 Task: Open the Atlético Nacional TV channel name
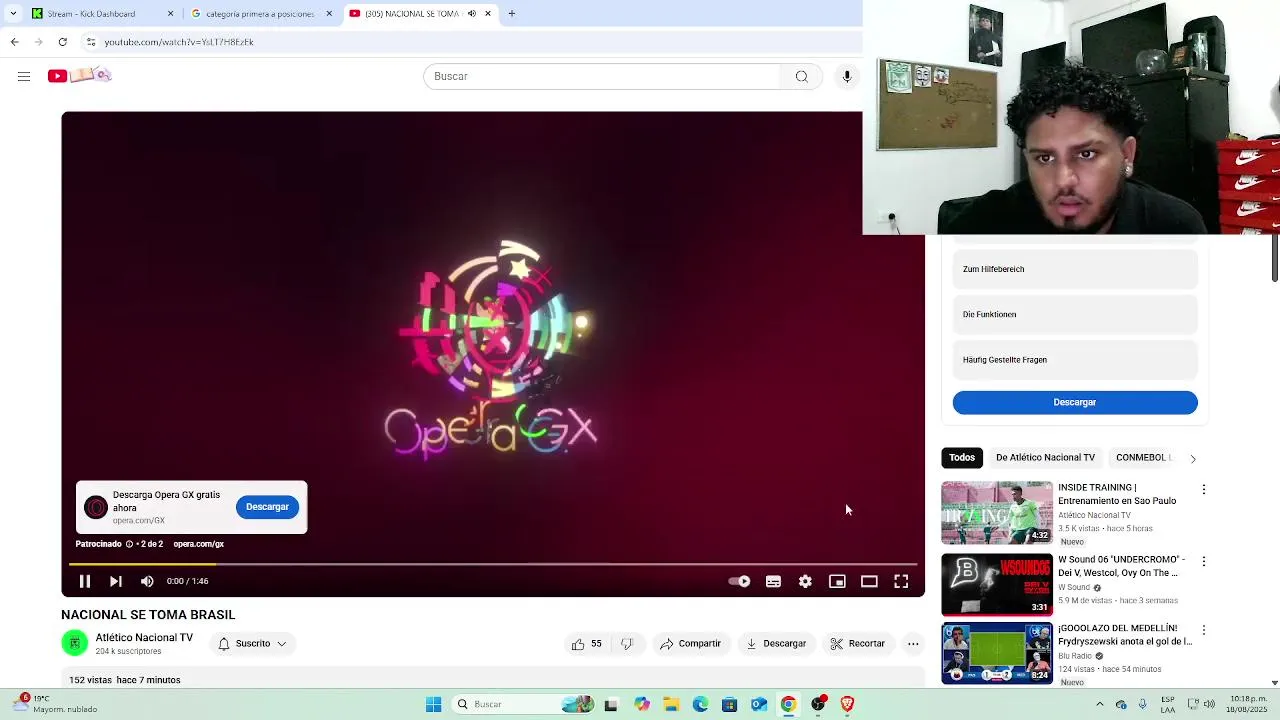coord(144,637)
